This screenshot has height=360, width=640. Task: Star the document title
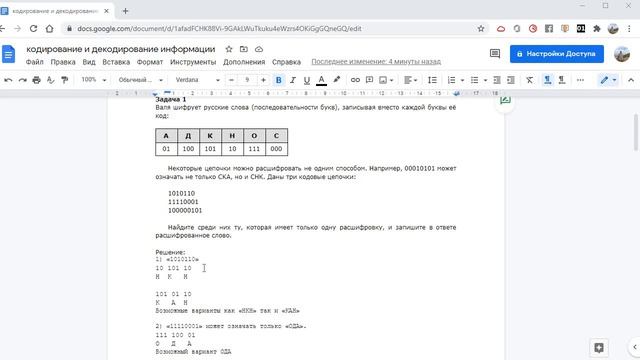(229, 49)
